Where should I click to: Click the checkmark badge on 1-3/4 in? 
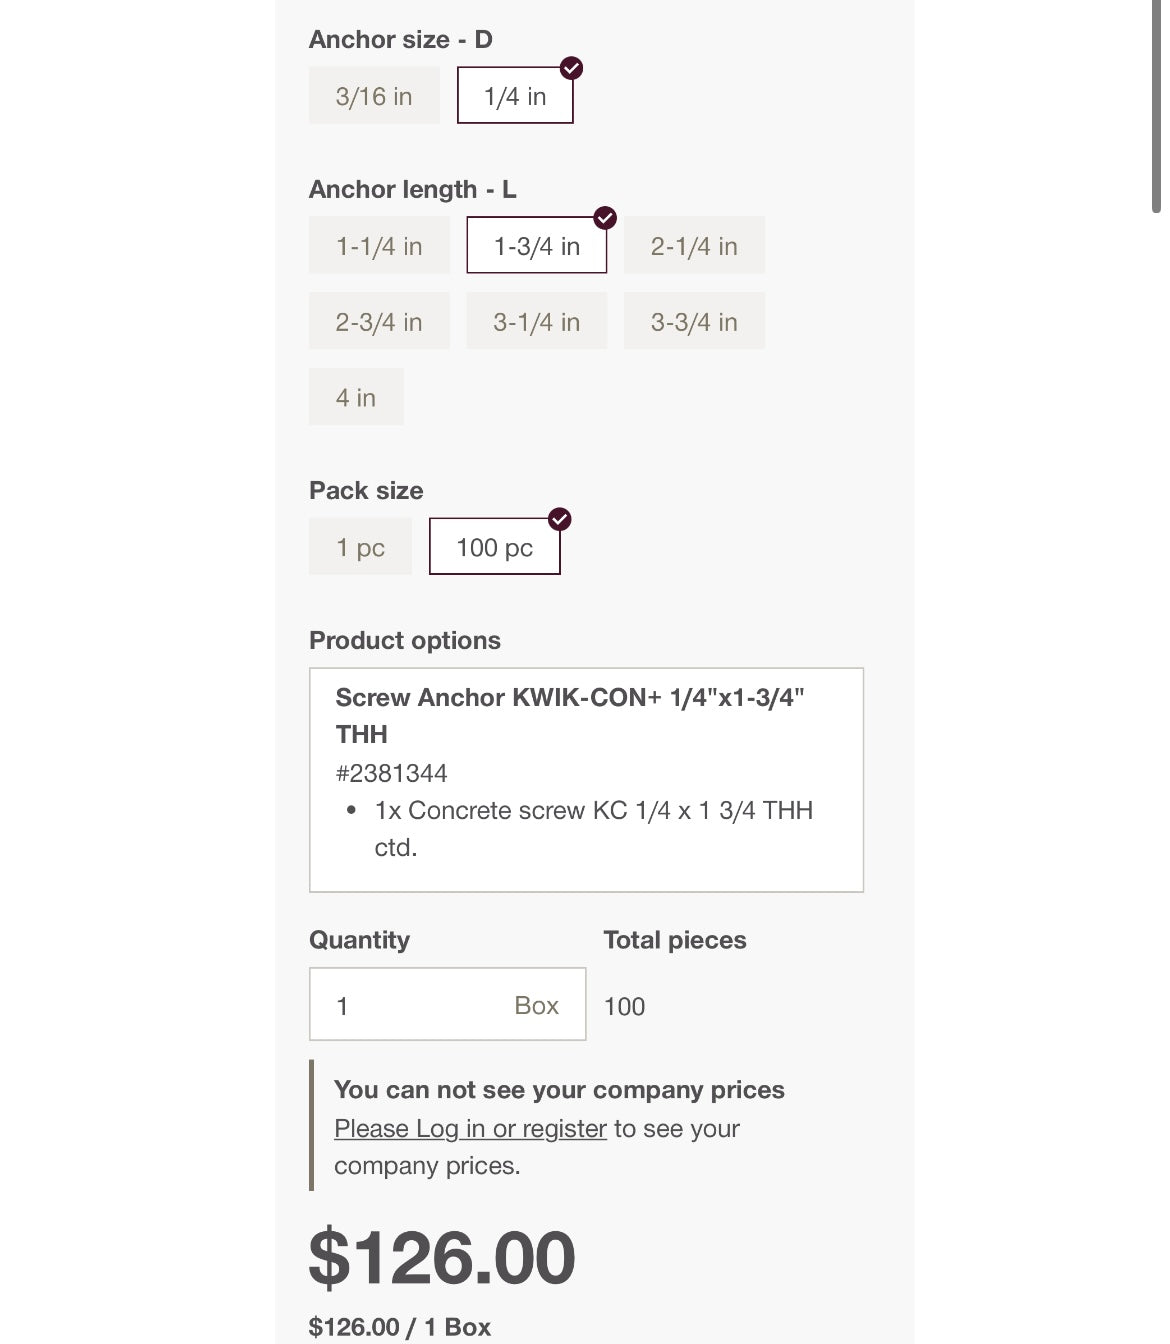click(x=605, y=218)
